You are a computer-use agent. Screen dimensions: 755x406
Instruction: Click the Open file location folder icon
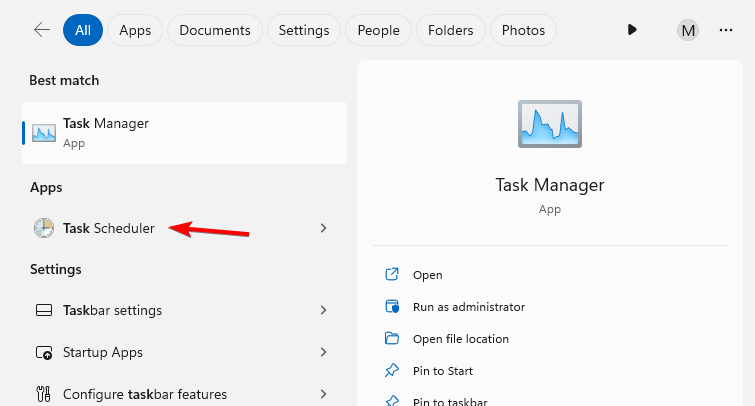[x=392, y=339]
